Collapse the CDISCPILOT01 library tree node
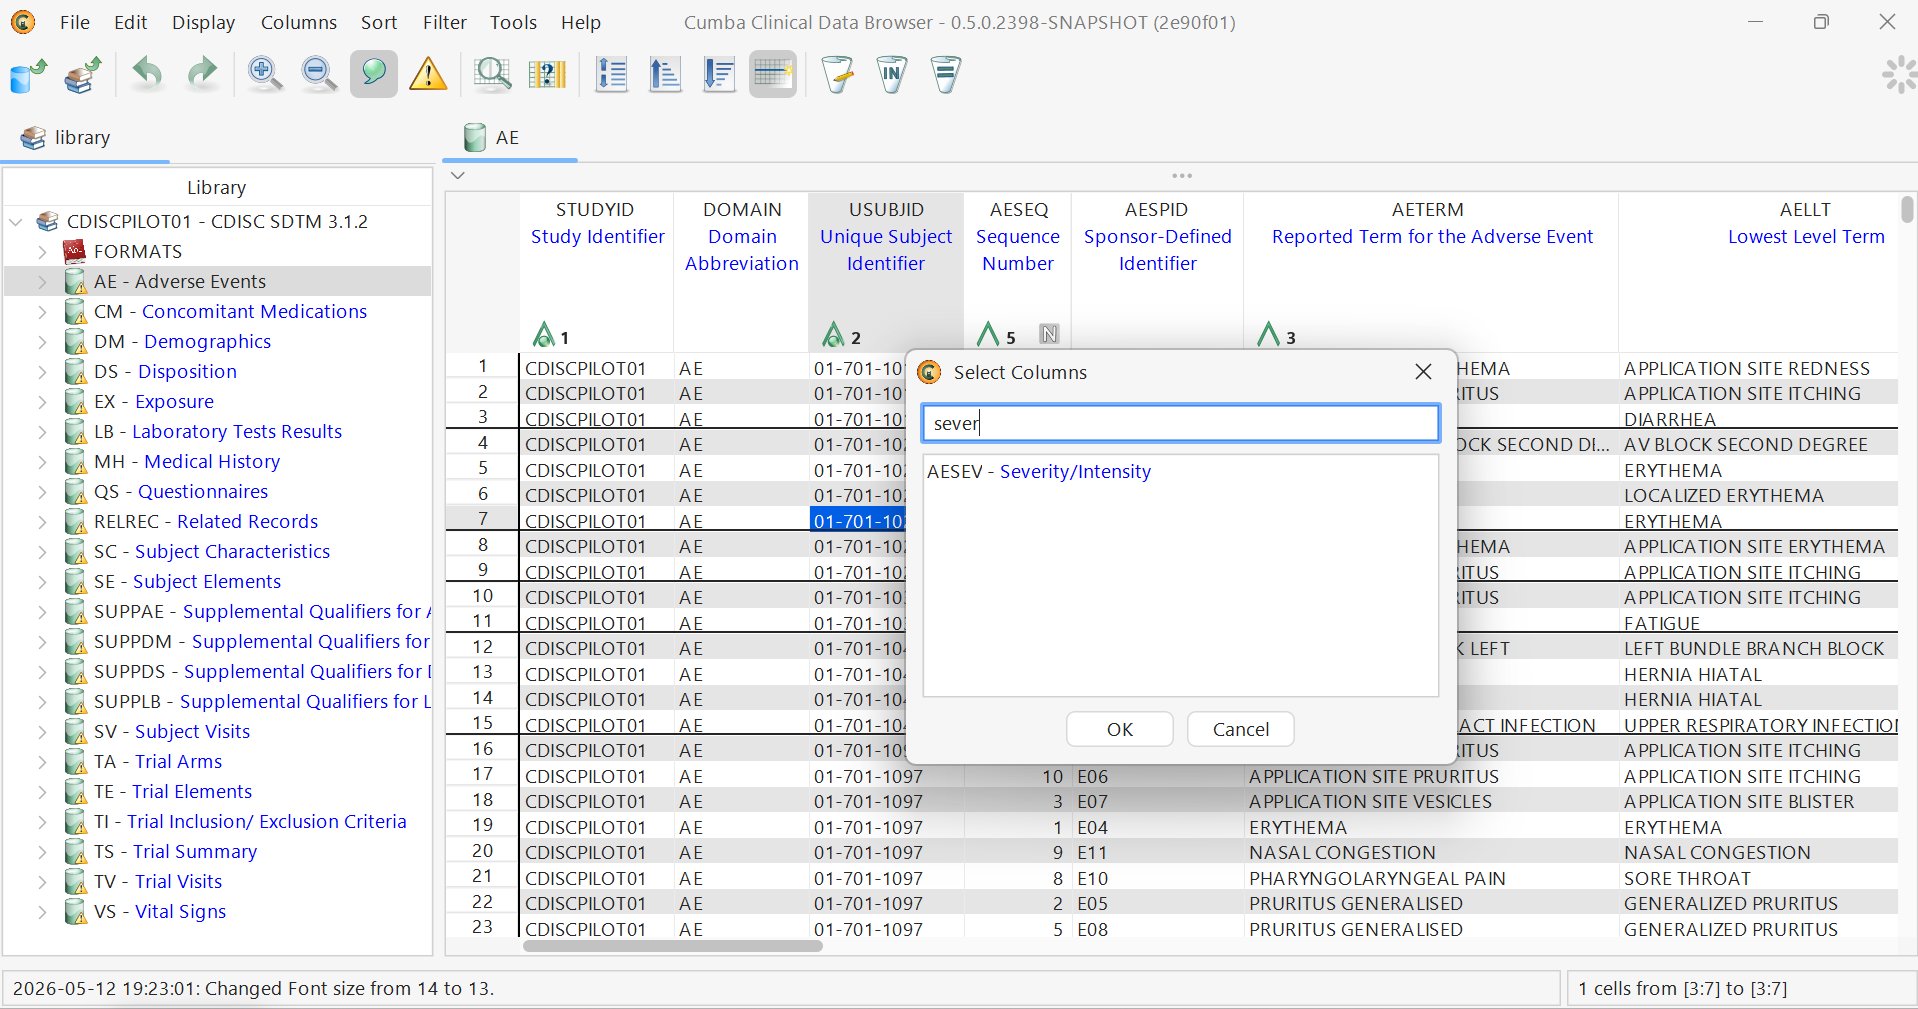 pos(16,222)
